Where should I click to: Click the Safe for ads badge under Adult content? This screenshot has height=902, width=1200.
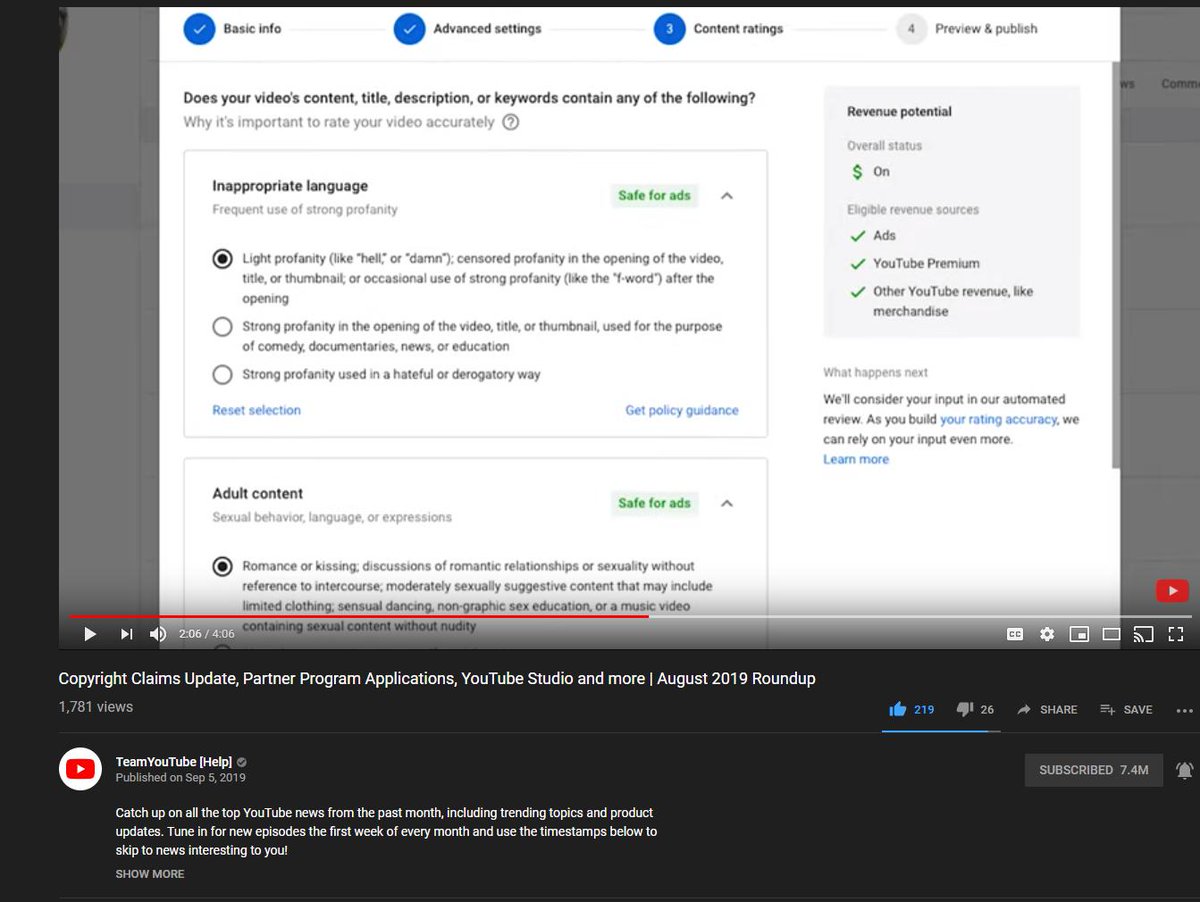point(654,503)
